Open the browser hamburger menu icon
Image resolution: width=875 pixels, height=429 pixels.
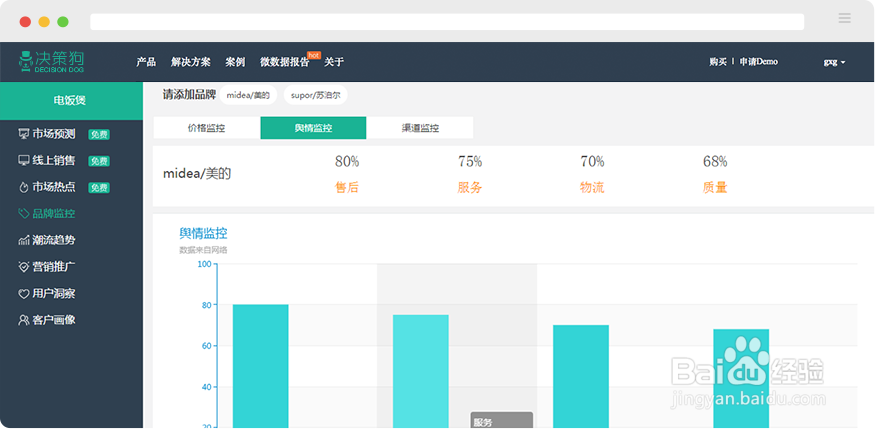click(x=844, y=18)
